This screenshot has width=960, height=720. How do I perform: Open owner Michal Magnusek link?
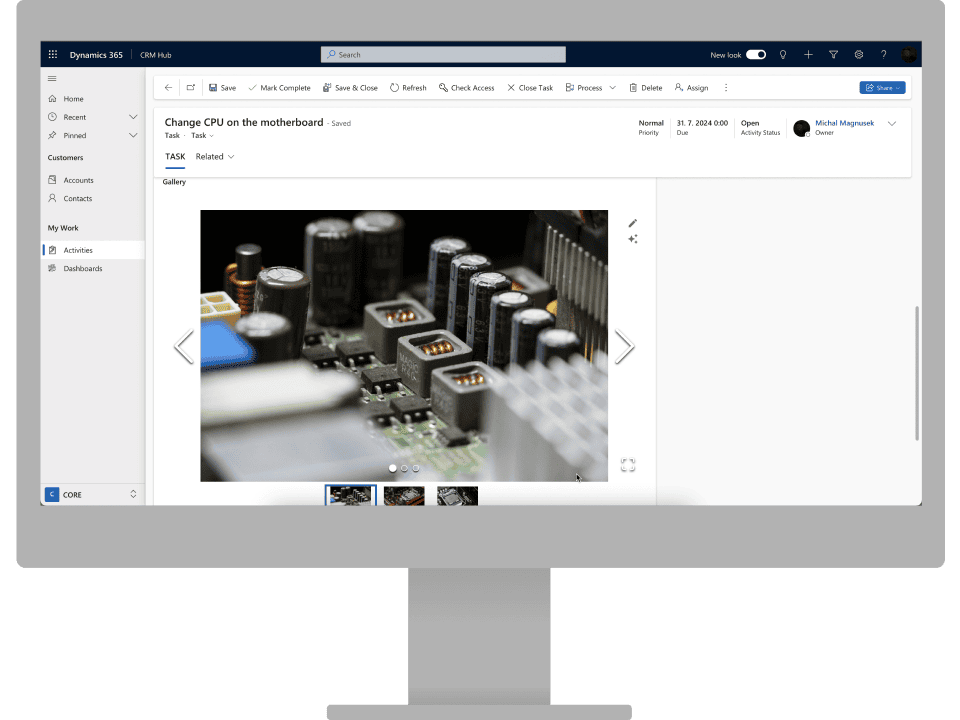point(844,123)
